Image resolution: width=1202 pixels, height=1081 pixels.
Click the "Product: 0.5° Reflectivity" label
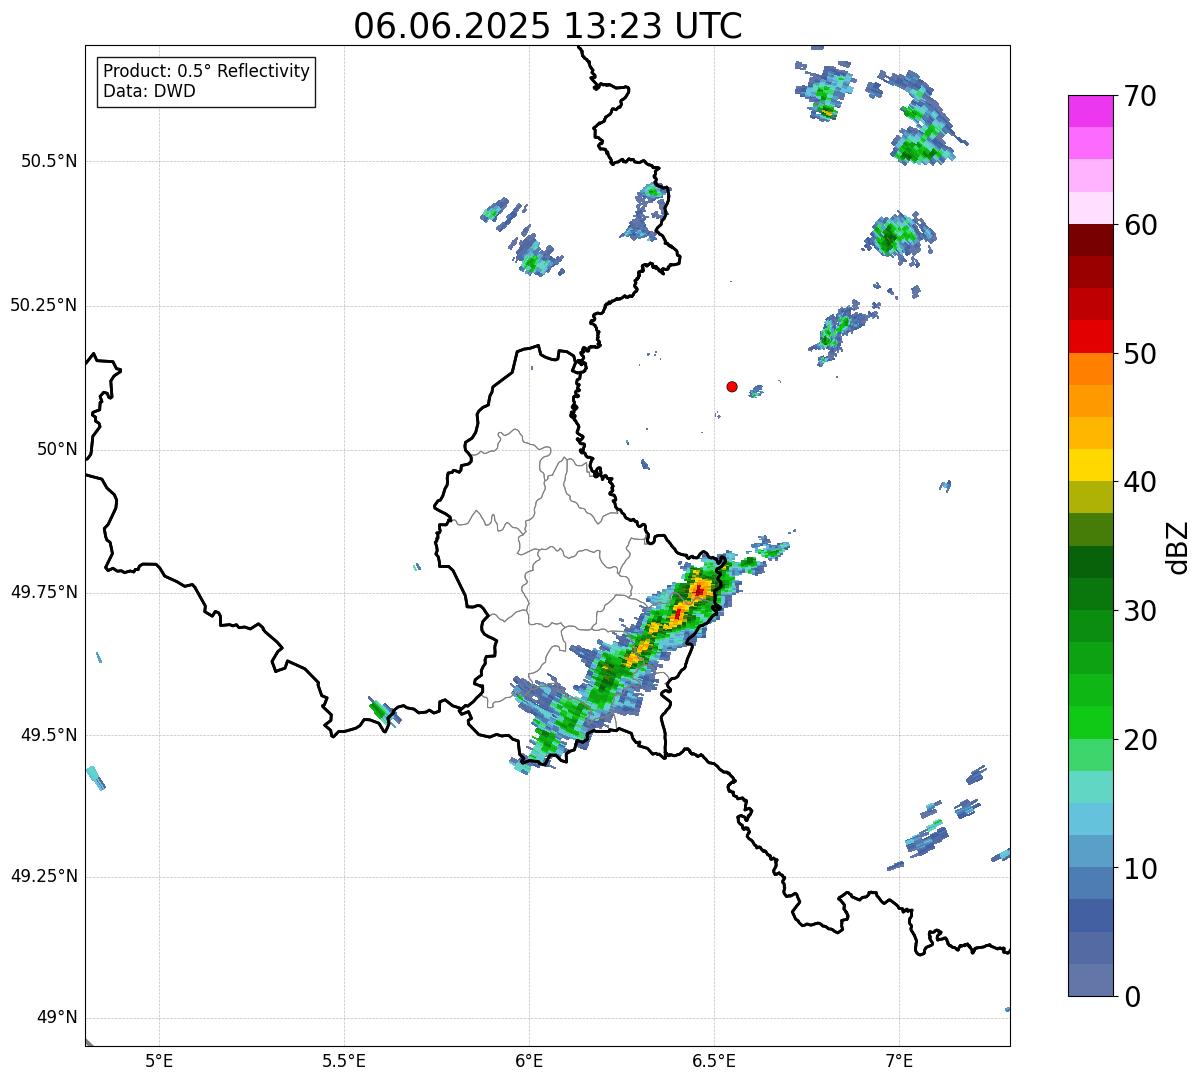(x=206, y=72)
